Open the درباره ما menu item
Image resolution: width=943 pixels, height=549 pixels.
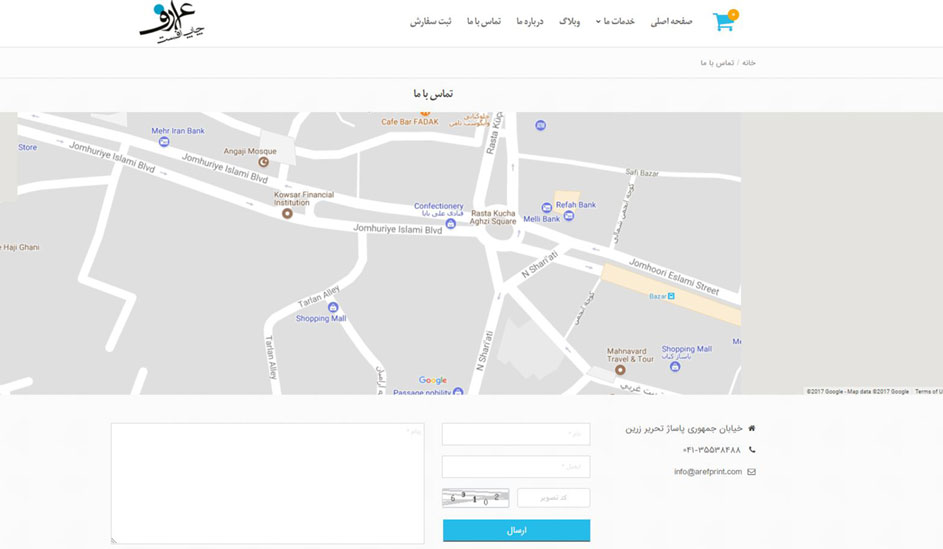coord(529,22)
